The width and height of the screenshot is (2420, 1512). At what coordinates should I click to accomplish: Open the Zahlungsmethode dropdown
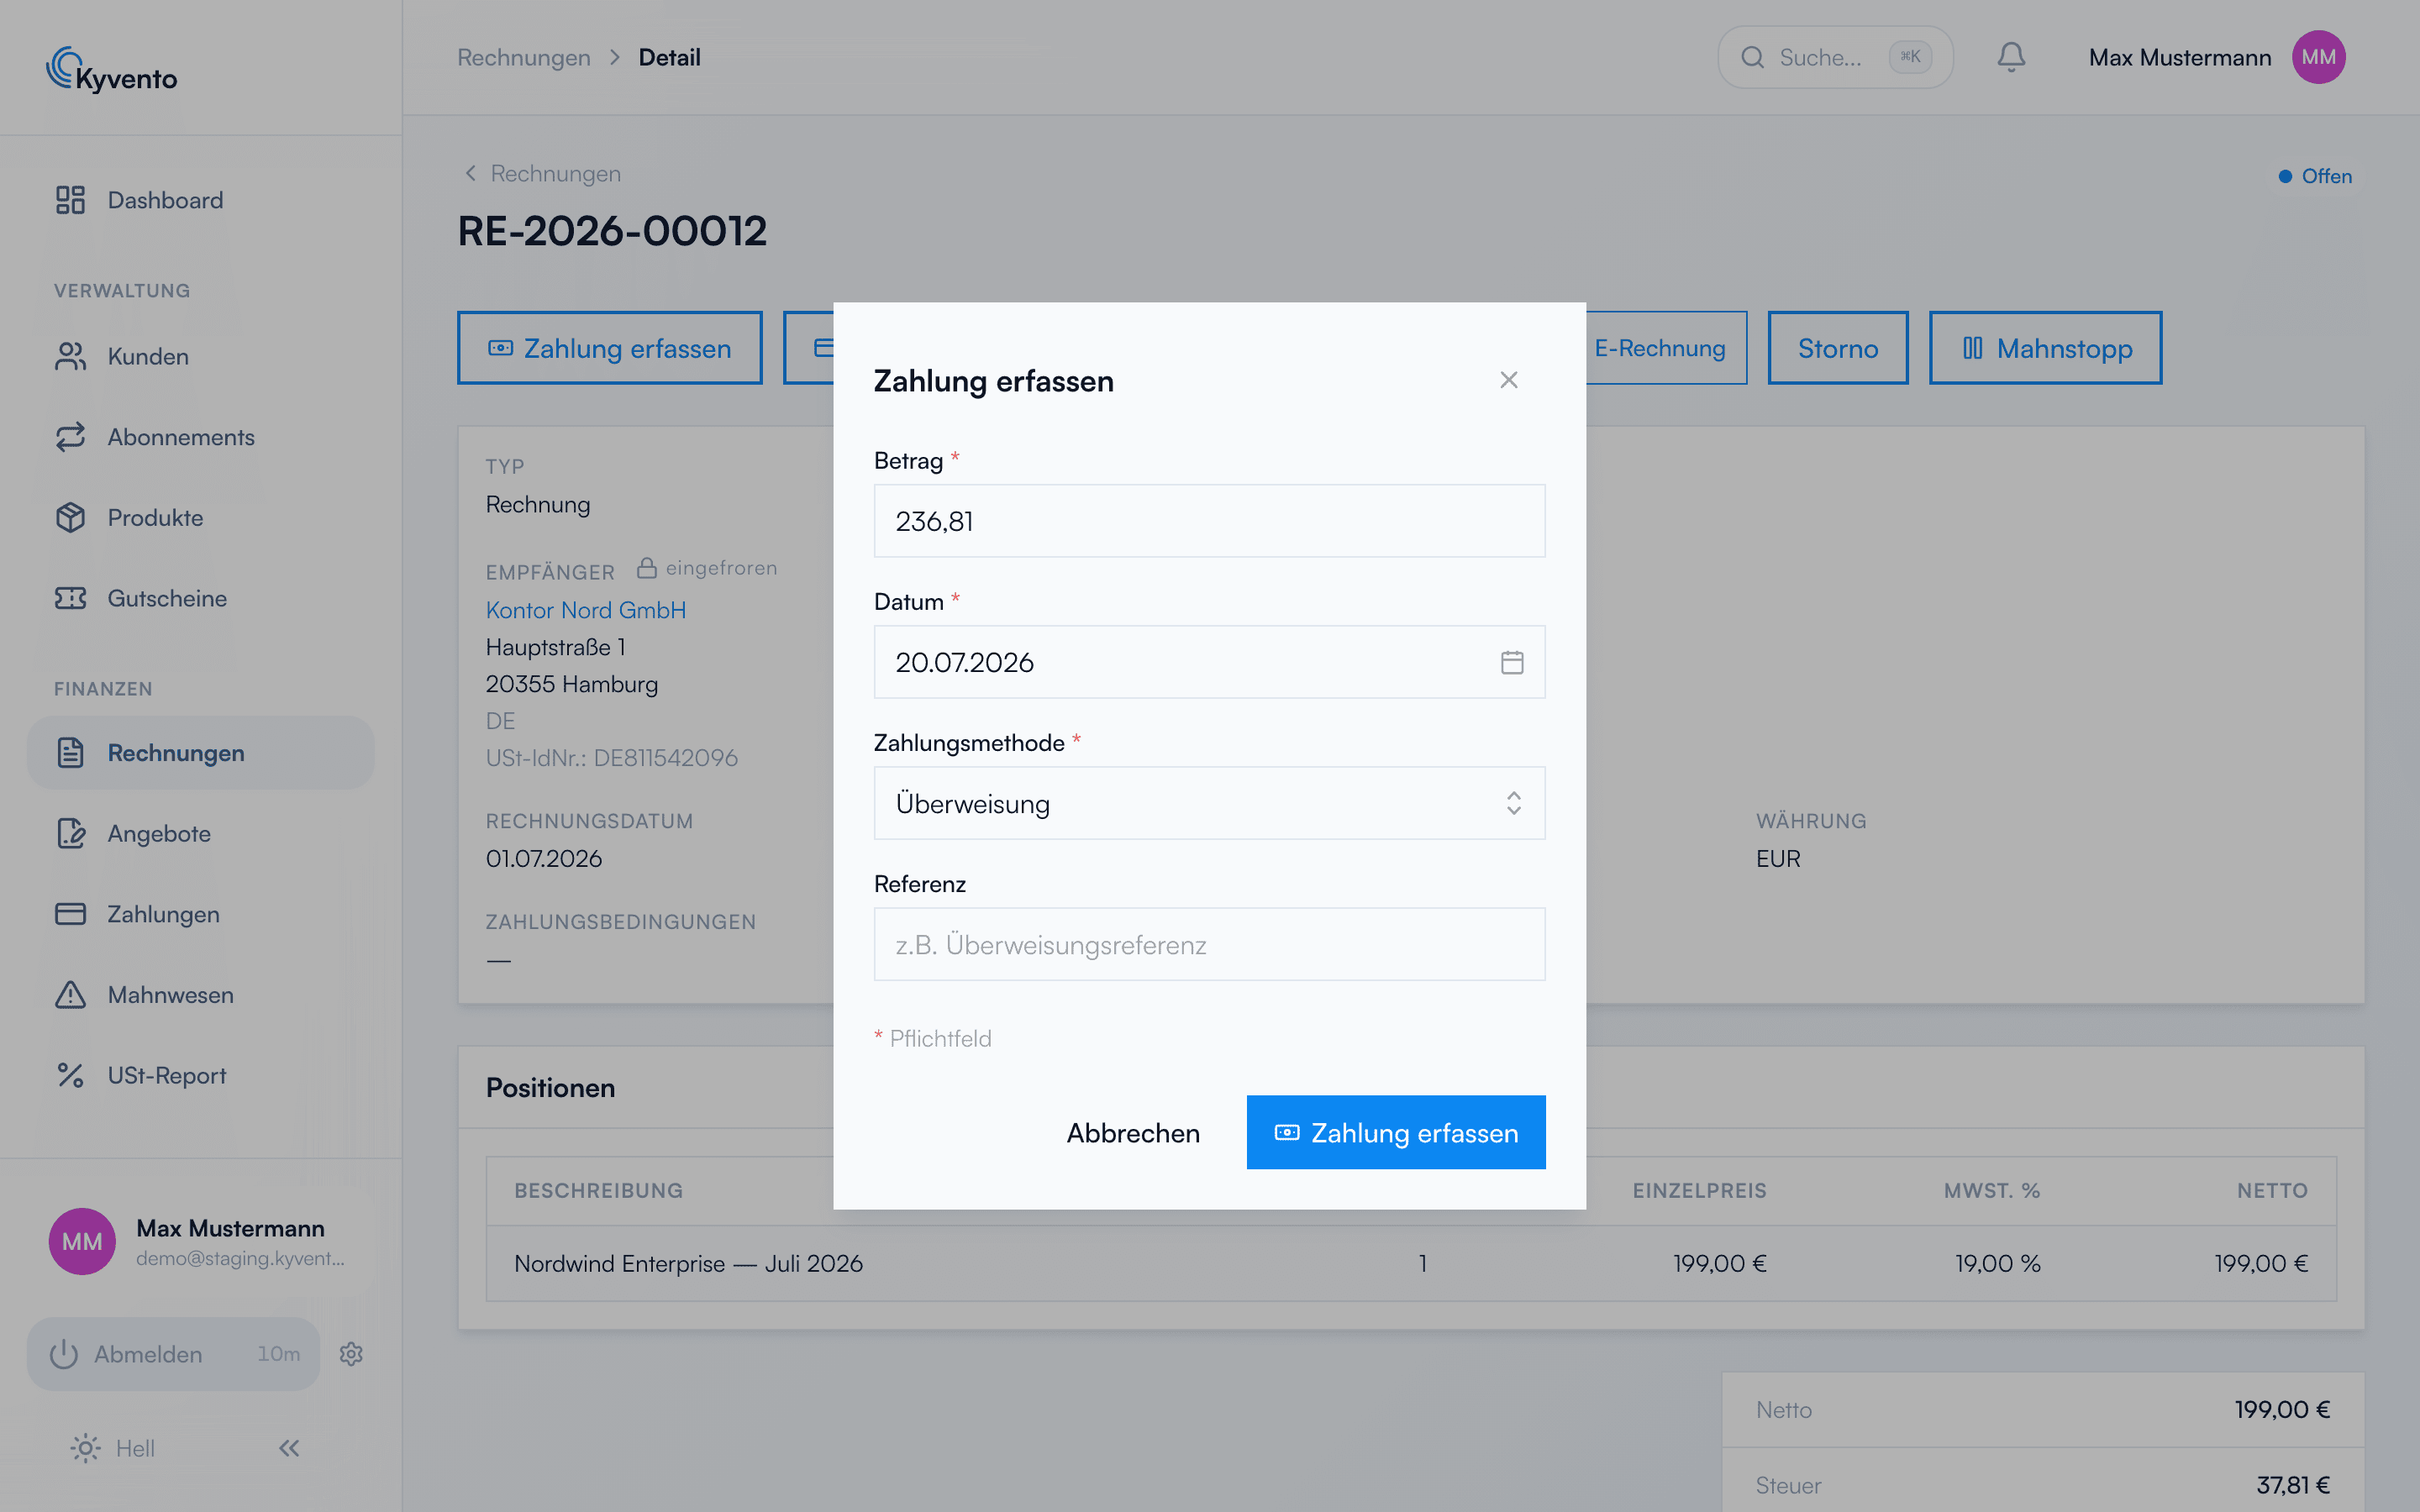[x=1209, y=803]
